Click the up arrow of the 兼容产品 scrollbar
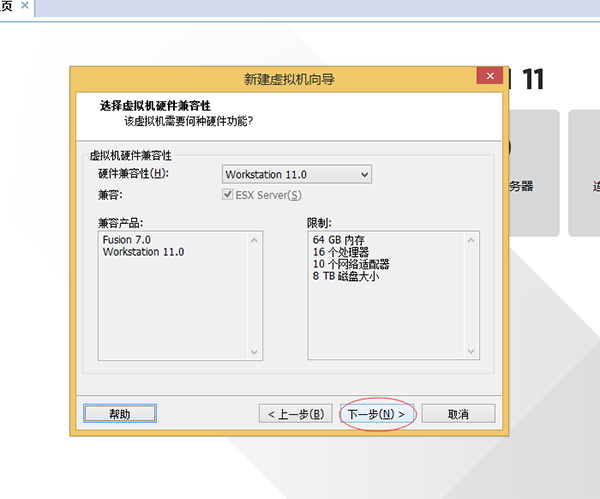 coord(254,240)
